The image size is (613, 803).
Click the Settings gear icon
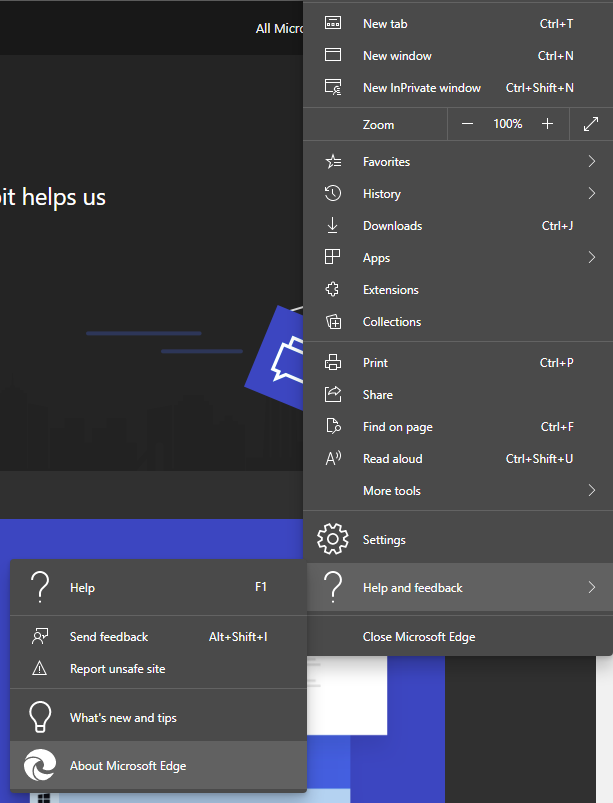coord(333,539)
